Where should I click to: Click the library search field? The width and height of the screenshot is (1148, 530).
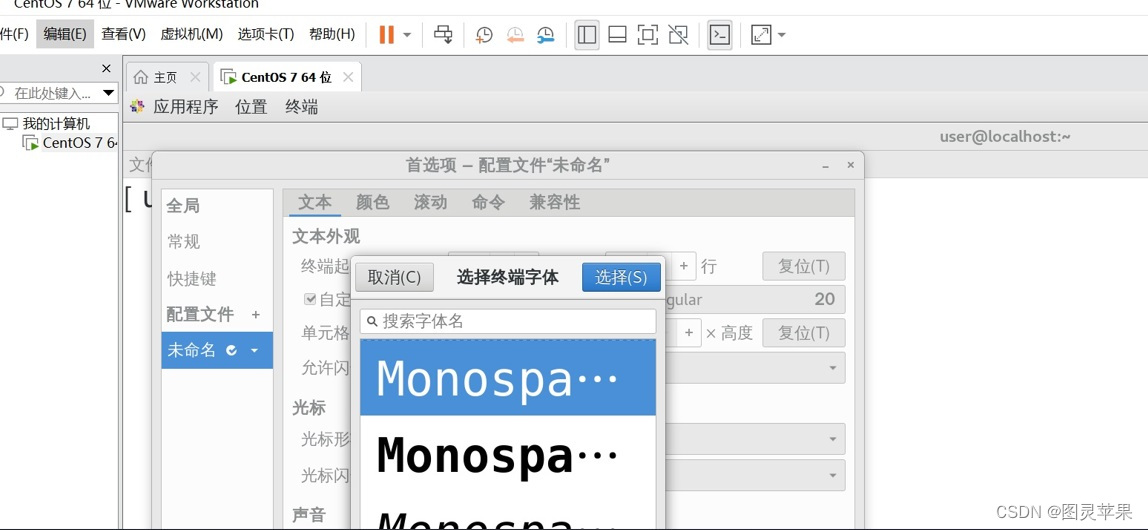pos(51,93)
